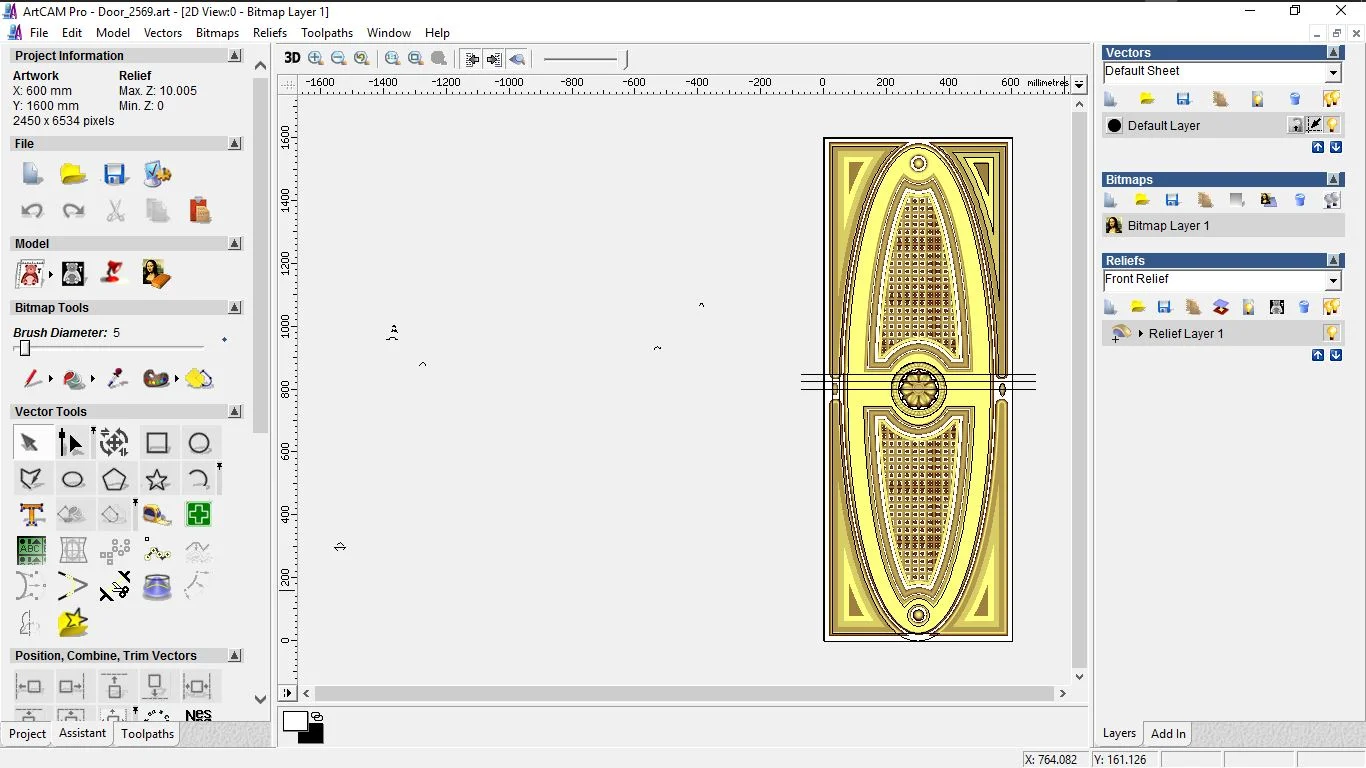This screenshot has height=768, width=1366.
Task: Open the Toolpaths menu
Action: pos(327,33)
